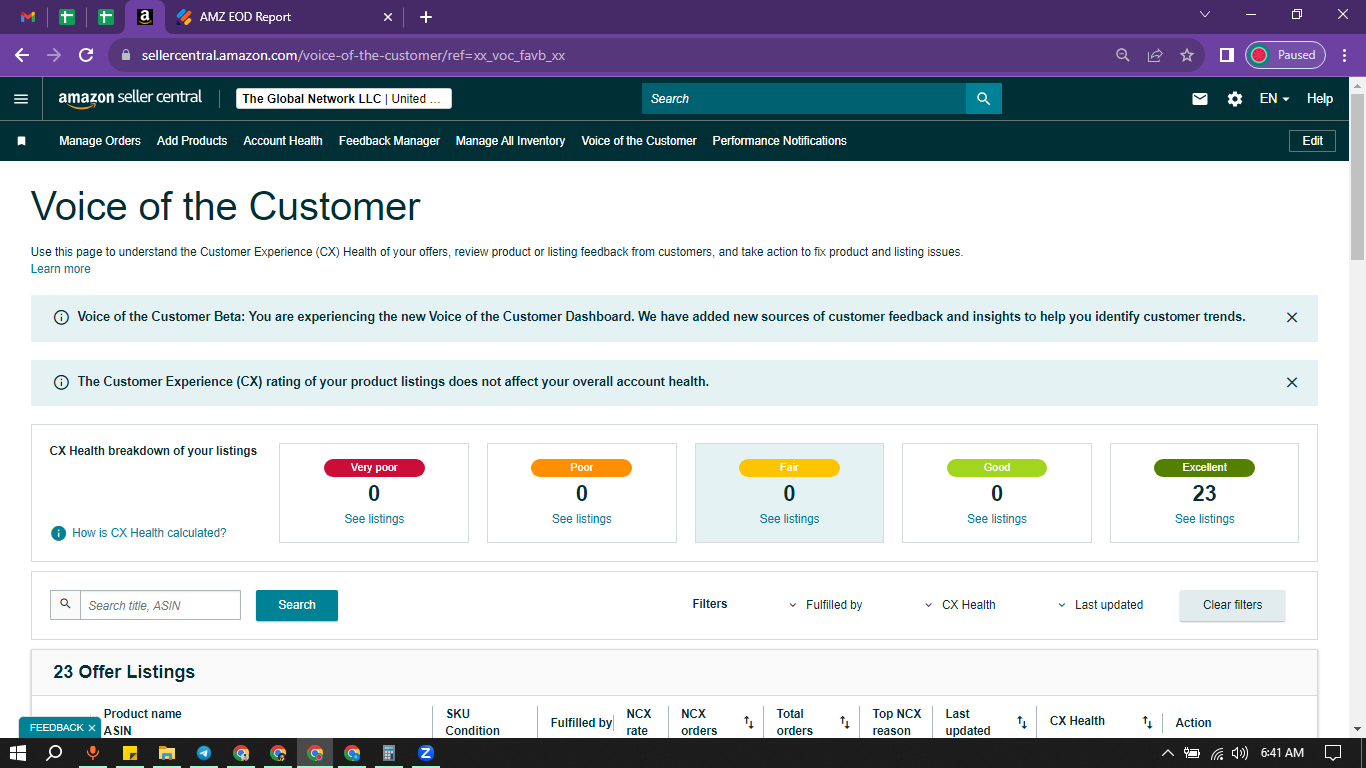Click the teal Search button
The height and width of the screenshot is (768, 1366).
[297, 605]
